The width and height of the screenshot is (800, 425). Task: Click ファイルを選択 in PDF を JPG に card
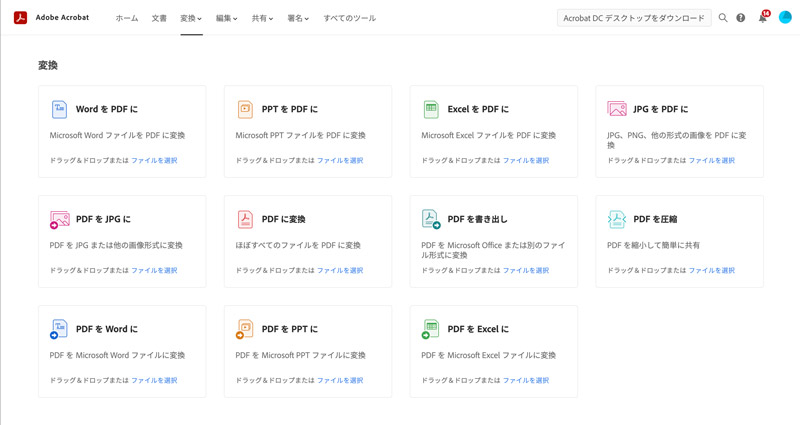[x=154, y=270]
